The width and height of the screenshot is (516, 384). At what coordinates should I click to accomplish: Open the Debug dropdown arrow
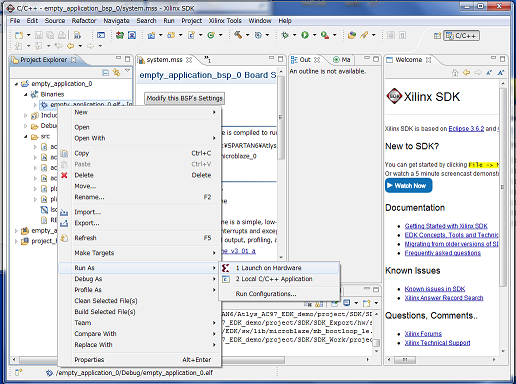click(294, 35)
